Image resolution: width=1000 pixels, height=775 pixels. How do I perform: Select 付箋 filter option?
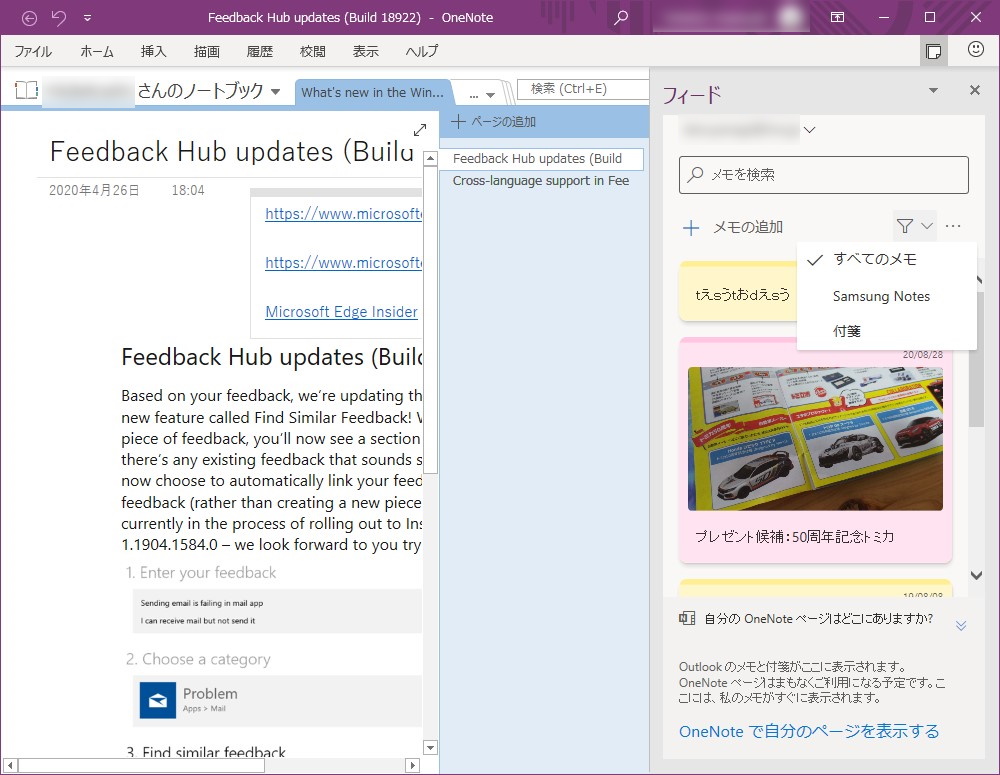point(887,331)
